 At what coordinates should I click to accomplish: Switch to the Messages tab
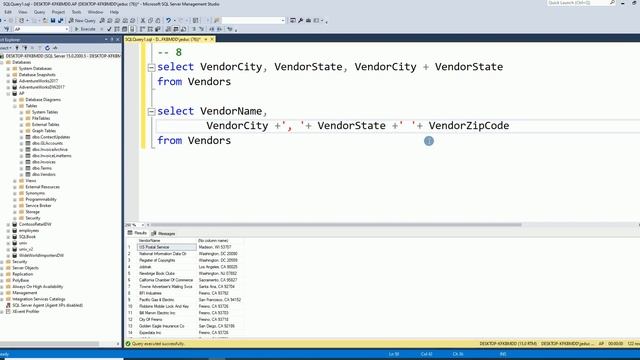[x=163, y=233]
